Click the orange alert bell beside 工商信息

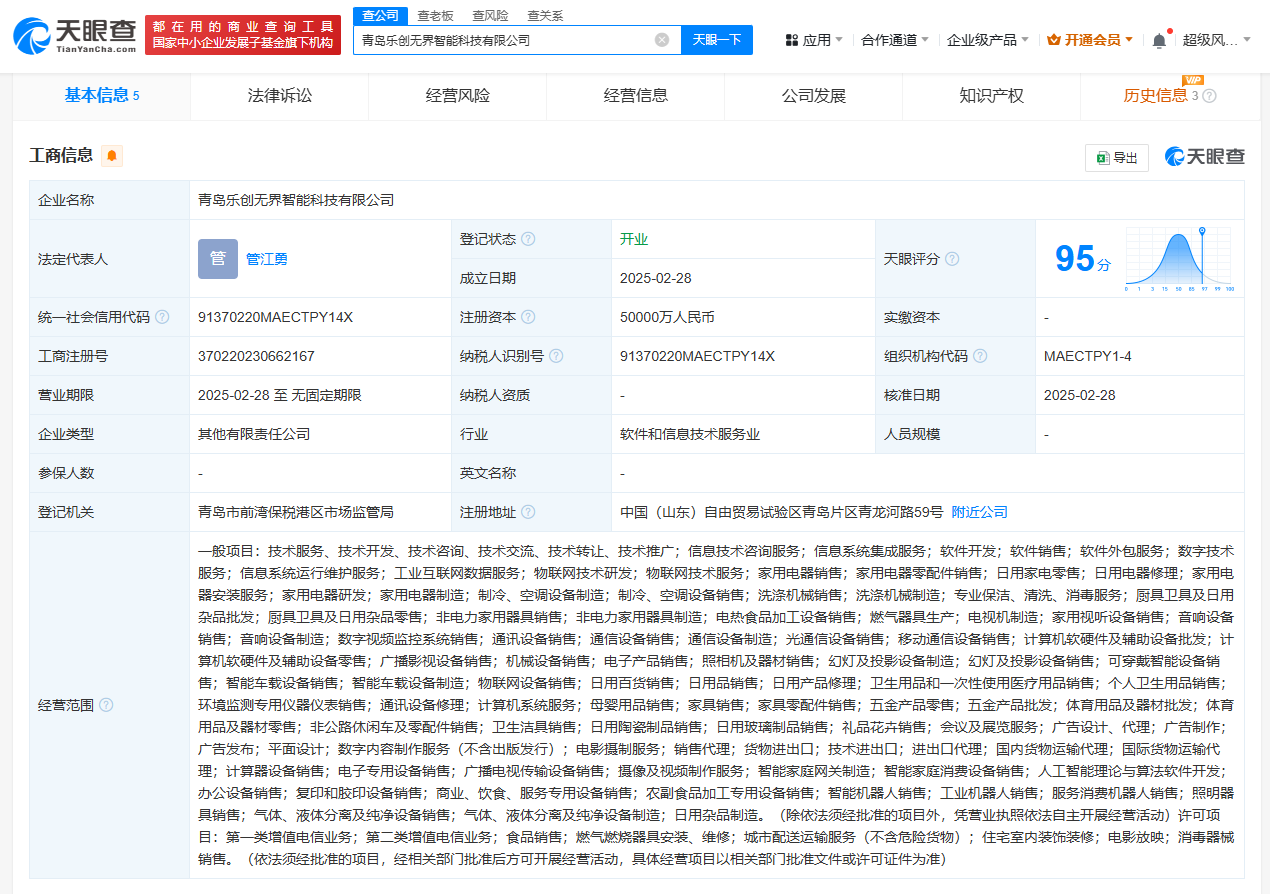tap(111, 156)
